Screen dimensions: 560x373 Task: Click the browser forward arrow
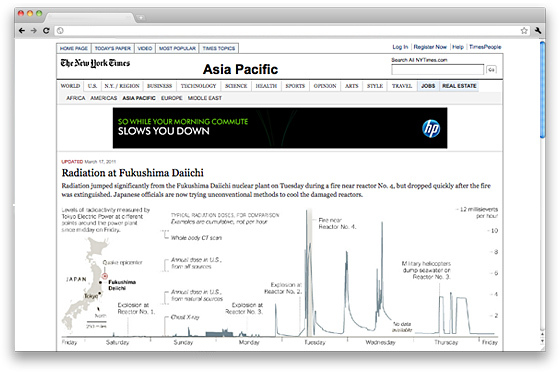[x=34, y=31]
